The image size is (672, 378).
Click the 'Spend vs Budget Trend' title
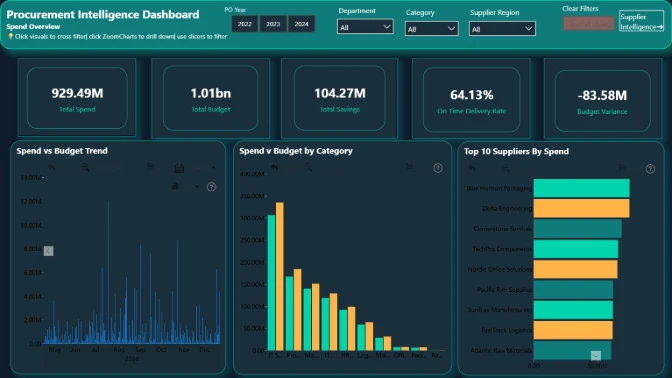point(62,151)
